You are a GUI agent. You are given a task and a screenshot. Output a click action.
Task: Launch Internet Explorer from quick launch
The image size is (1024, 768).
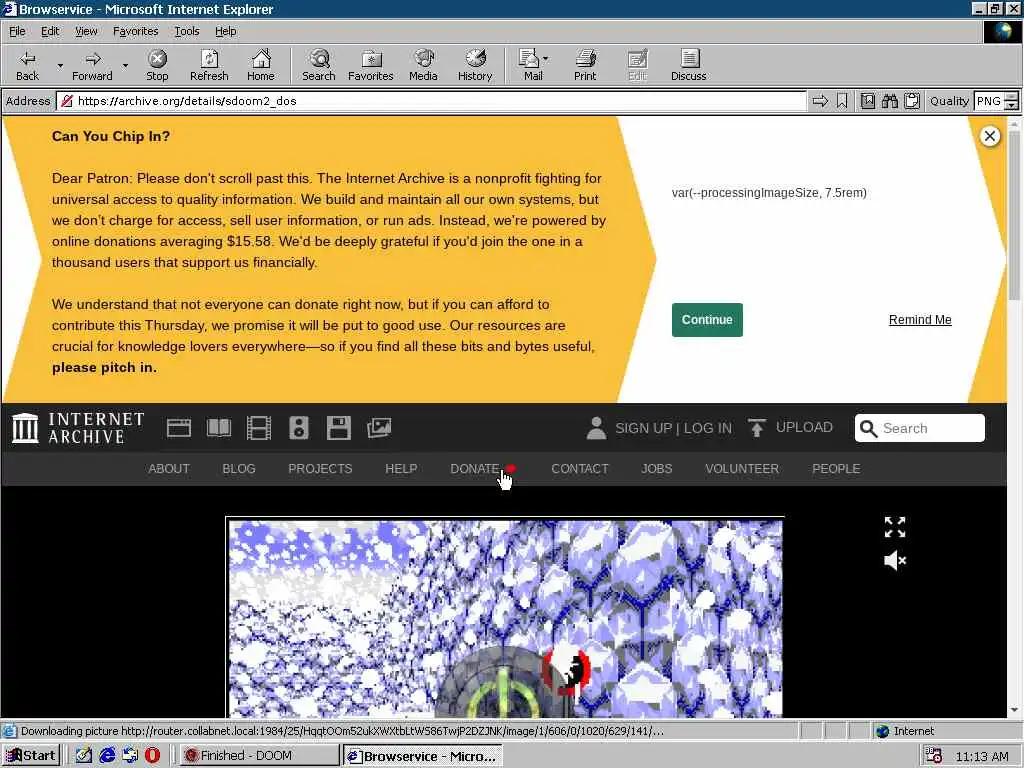tap(106, 756)
